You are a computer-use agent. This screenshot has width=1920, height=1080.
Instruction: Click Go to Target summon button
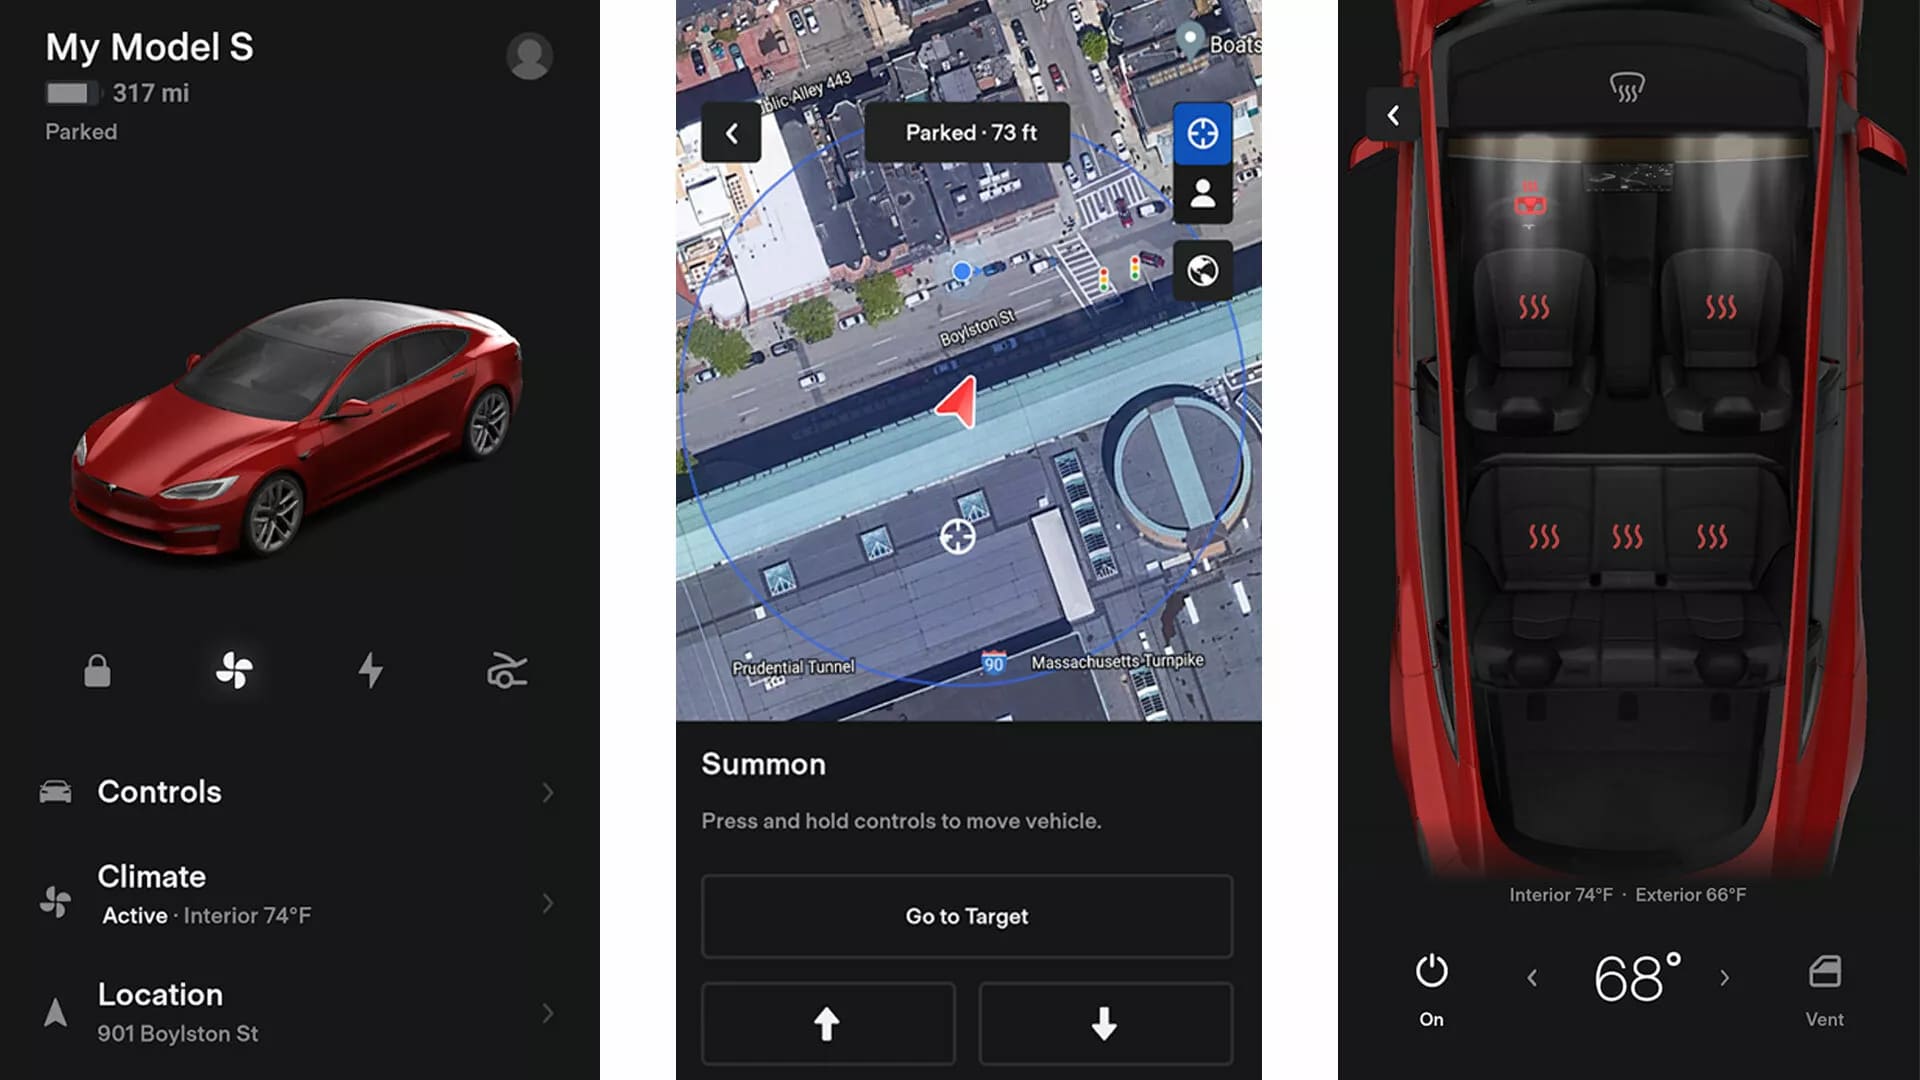click(x=967, y=915)
